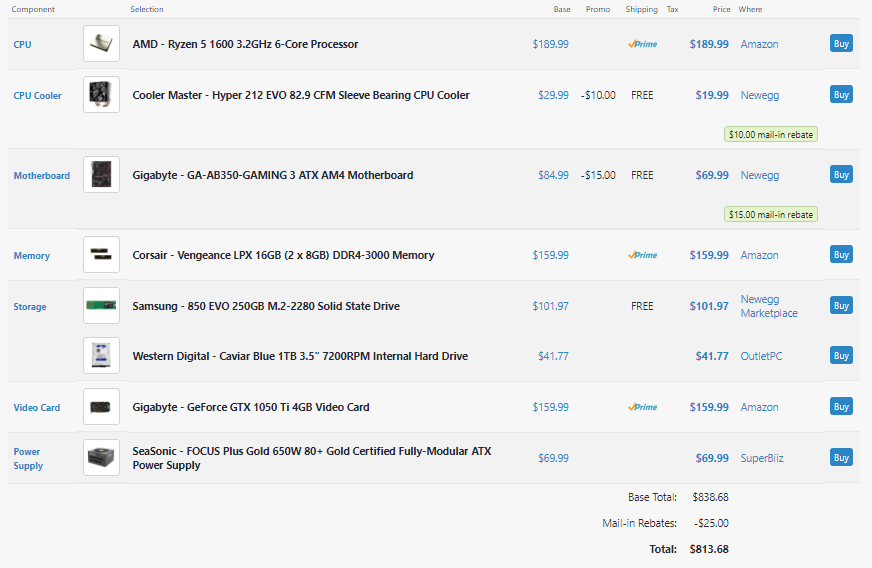This screenshot has width=872, height=568.
Task: Buy the Hyper 212 EVO cooler
Action: click(x=841, y=95)
